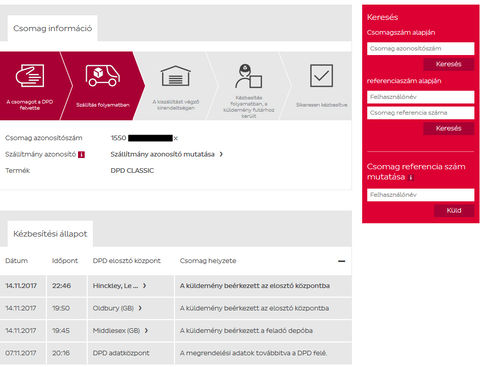
Task: Click status text 'A küldemény beérkezett a feladó depóba'
Action: (246, 330)
